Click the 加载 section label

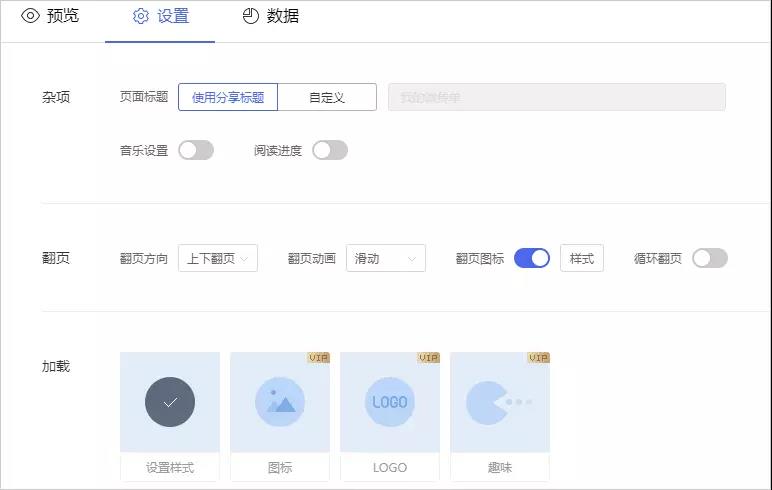[56, 366]
